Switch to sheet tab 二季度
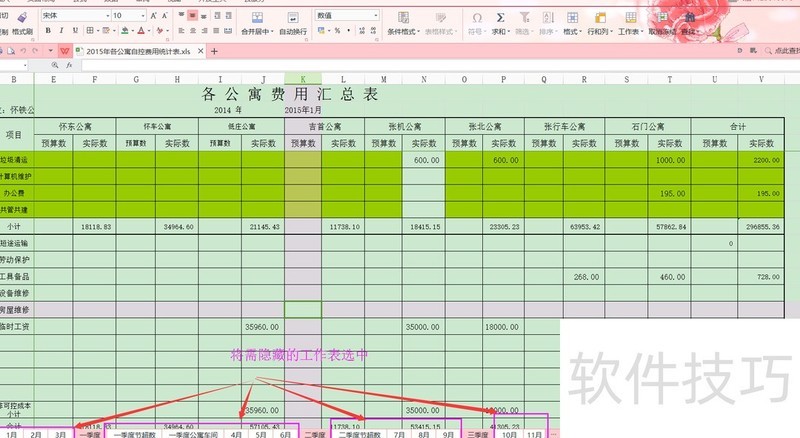 coord(315,434)
